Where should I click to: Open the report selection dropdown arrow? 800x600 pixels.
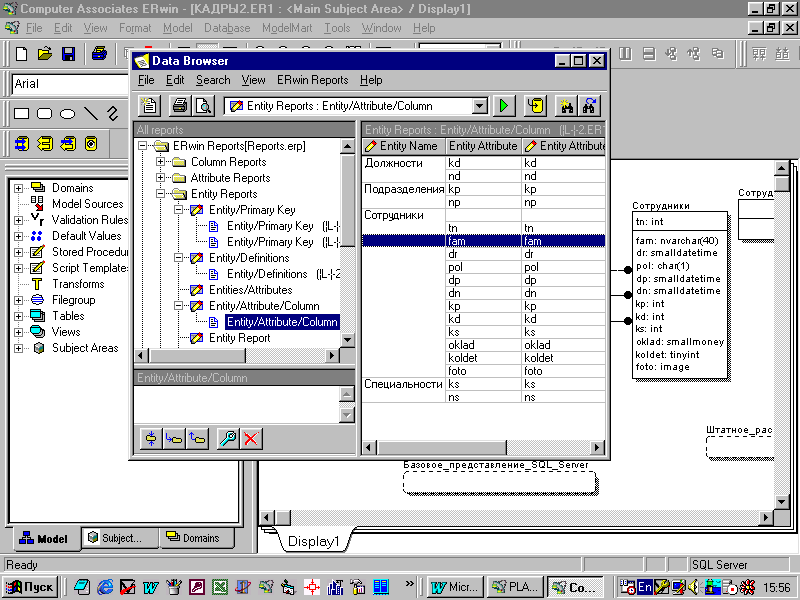480,106
